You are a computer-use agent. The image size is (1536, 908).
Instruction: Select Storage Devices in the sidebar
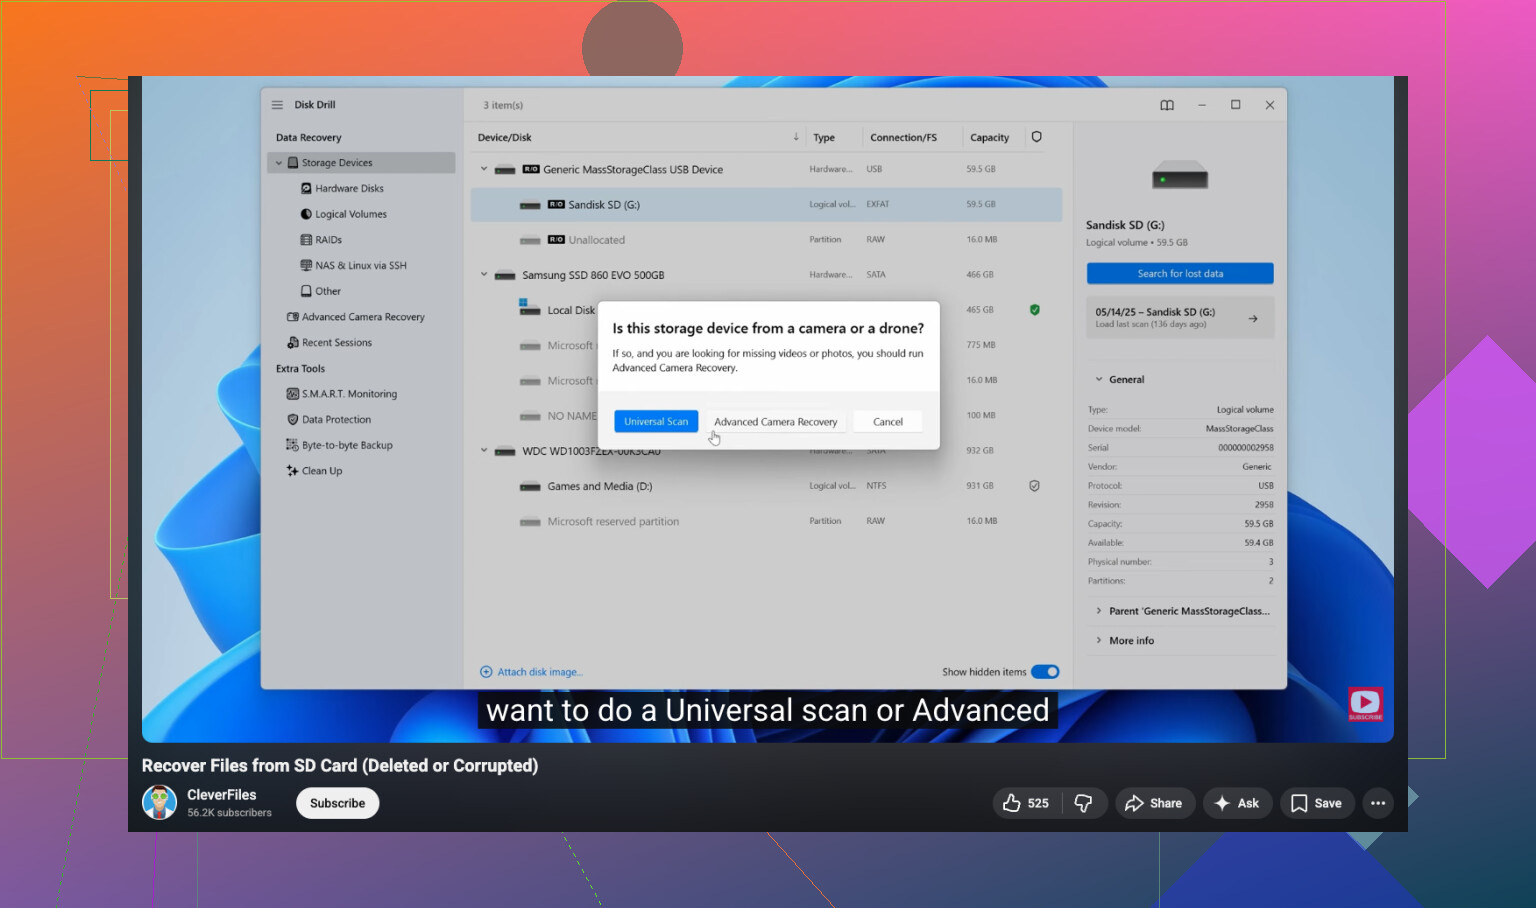point(361,163)
